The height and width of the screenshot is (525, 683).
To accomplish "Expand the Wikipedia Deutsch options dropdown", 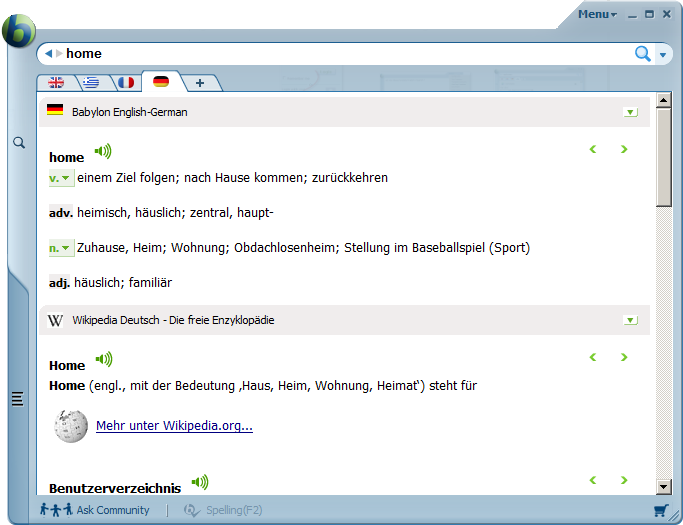I will click(630, 320).
